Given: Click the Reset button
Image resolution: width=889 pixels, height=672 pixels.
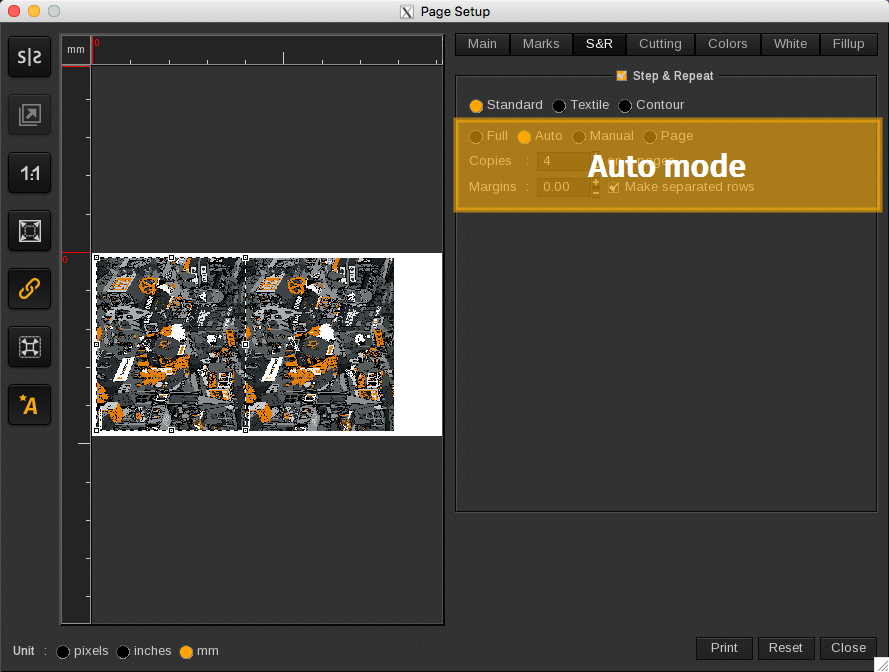Looking at the screenshot, I should (785, 648).
